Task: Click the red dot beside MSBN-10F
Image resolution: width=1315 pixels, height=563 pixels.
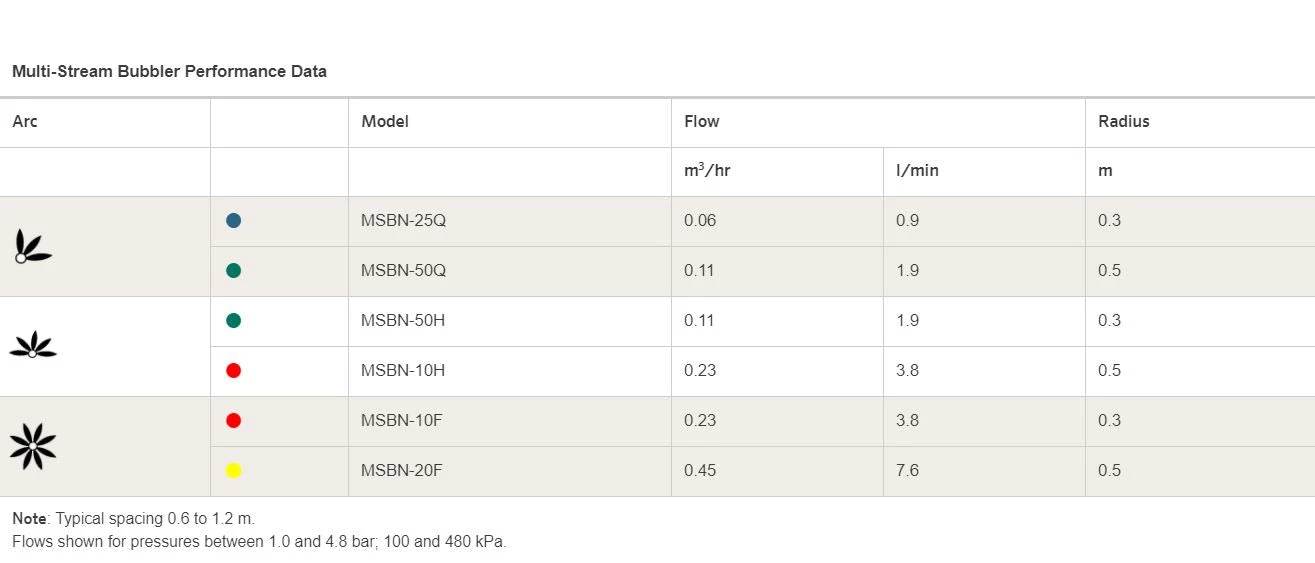Action: (x=233, y=421)
